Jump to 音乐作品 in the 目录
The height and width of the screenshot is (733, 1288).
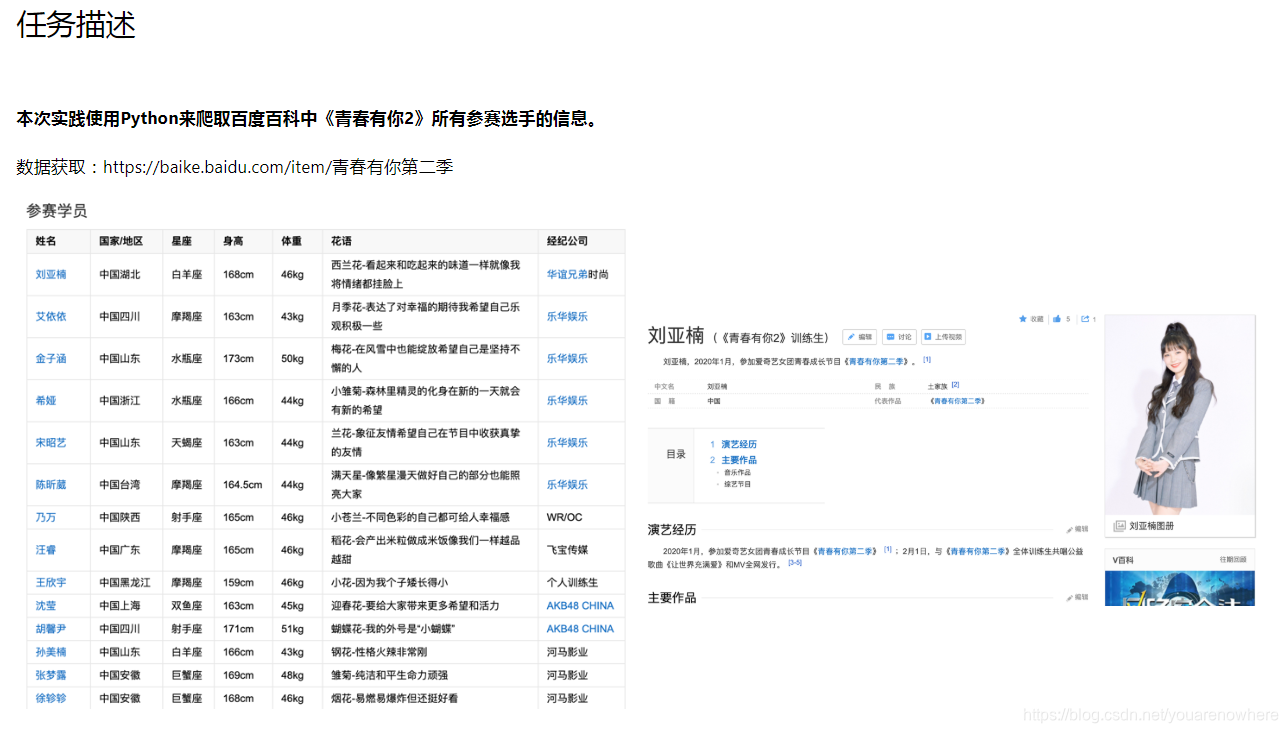click(x=737, y=472)
